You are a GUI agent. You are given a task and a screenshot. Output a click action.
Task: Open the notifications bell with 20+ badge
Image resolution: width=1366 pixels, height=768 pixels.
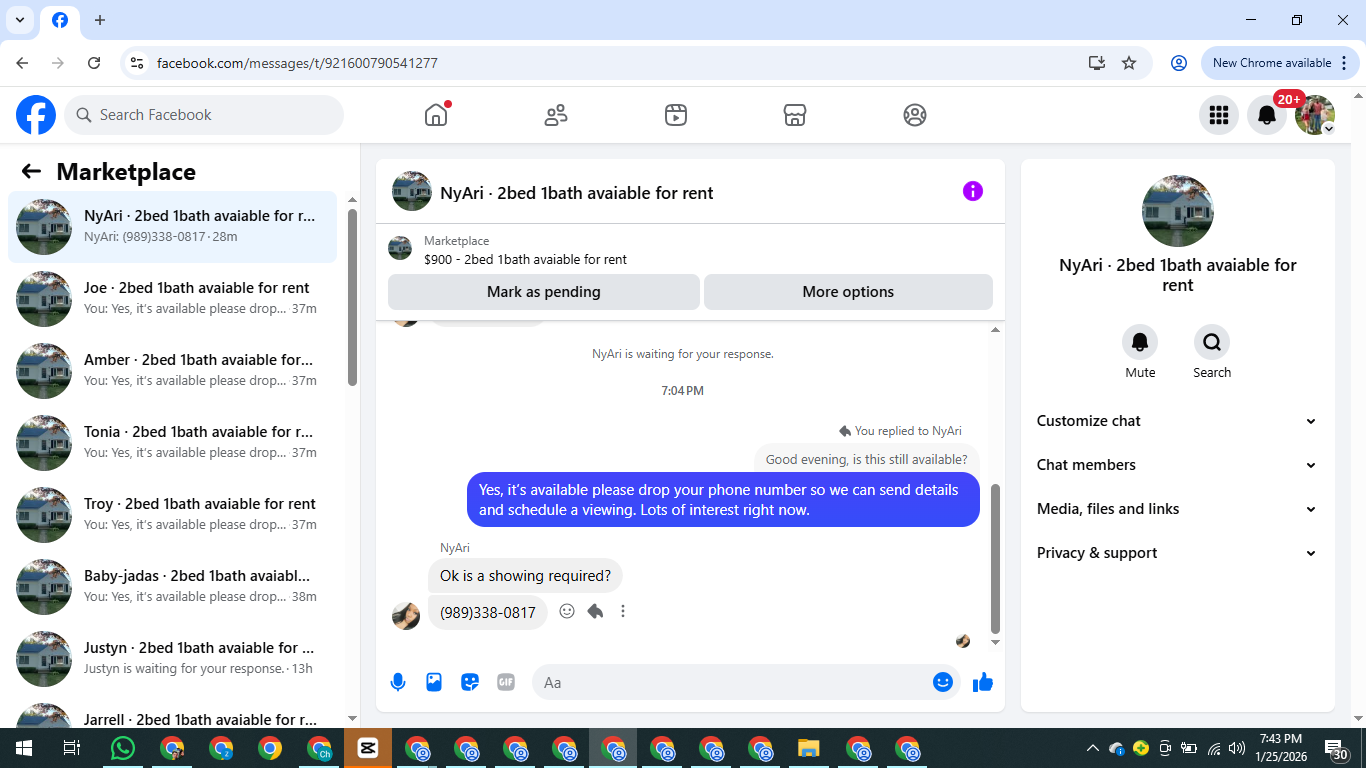click(1267, 115)
